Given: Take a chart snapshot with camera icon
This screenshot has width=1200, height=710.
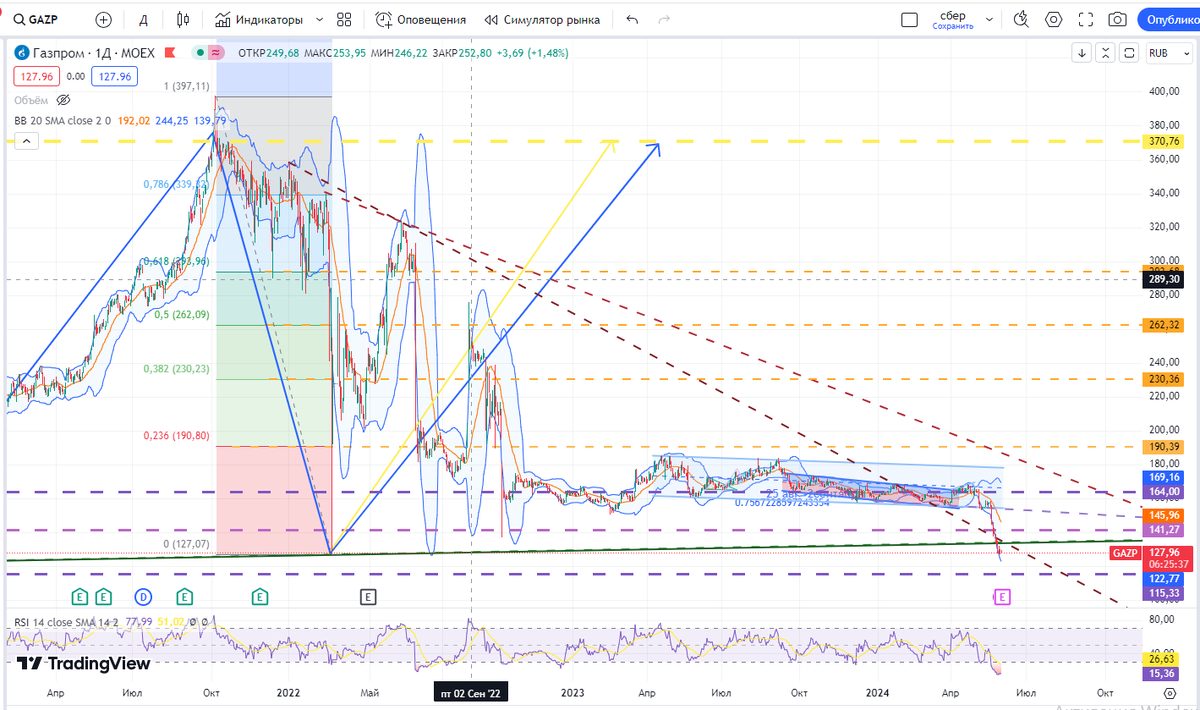Looking at the screenshot, I should point(1118,19).
